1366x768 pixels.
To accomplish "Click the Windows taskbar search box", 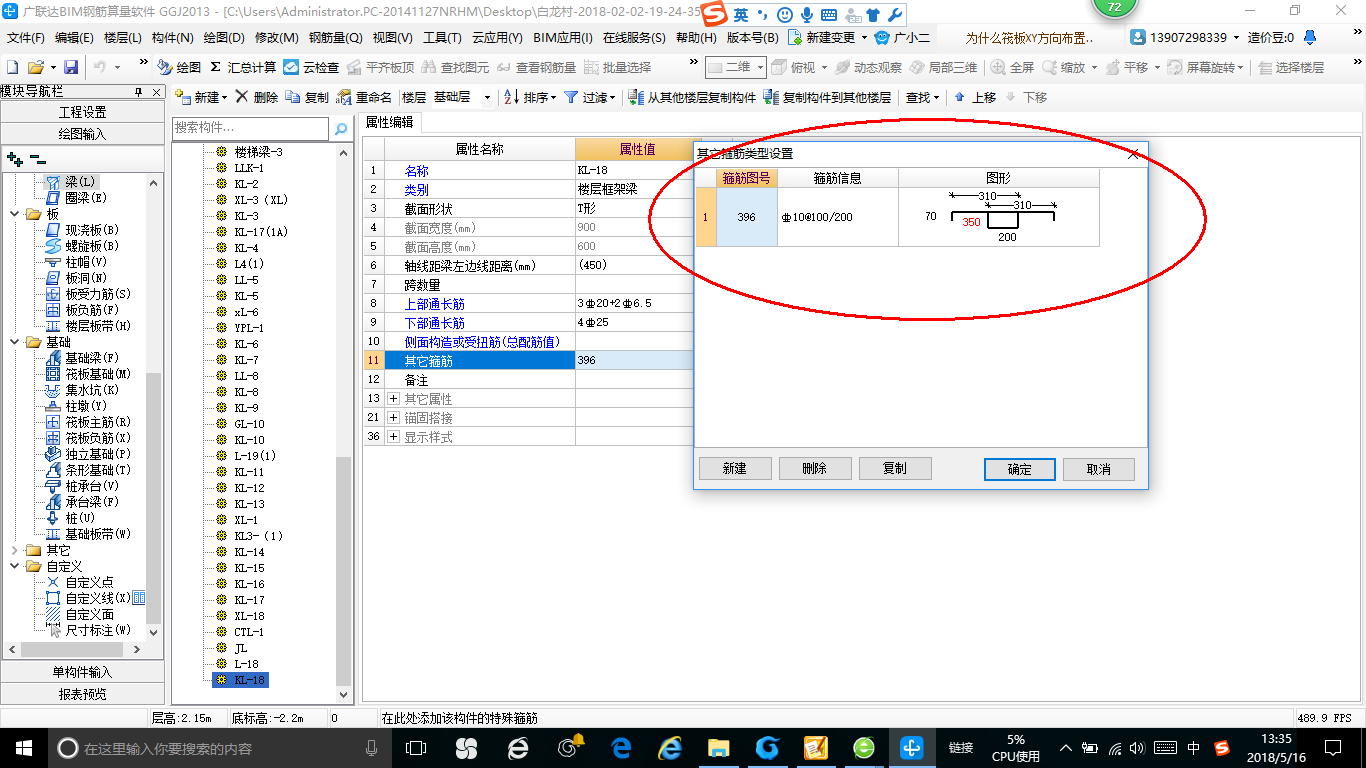I will click(x=219, y=747).
